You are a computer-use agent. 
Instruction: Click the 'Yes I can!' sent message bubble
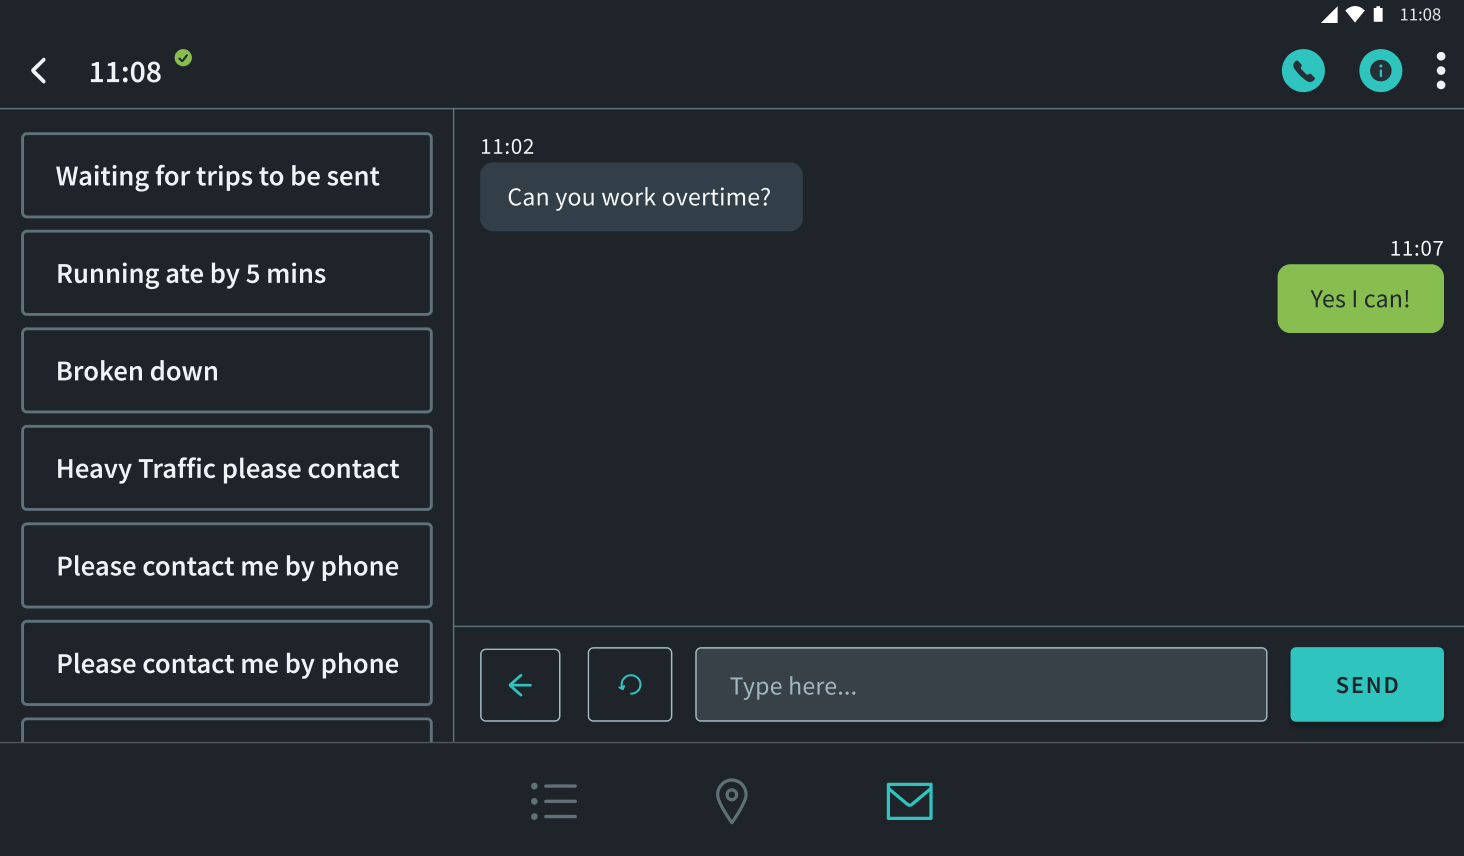[1360, 298]
